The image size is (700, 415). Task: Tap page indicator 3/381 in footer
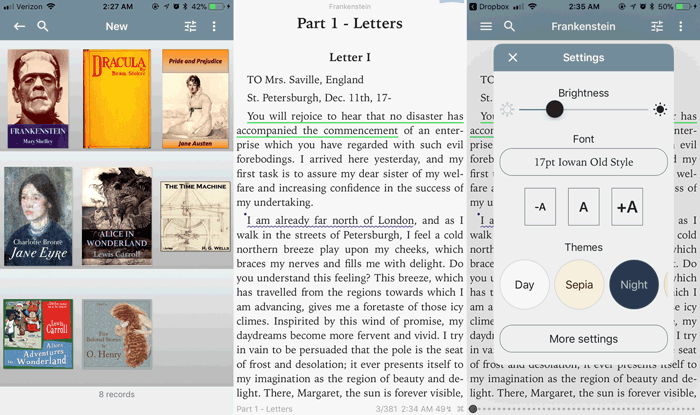[386, 409]
